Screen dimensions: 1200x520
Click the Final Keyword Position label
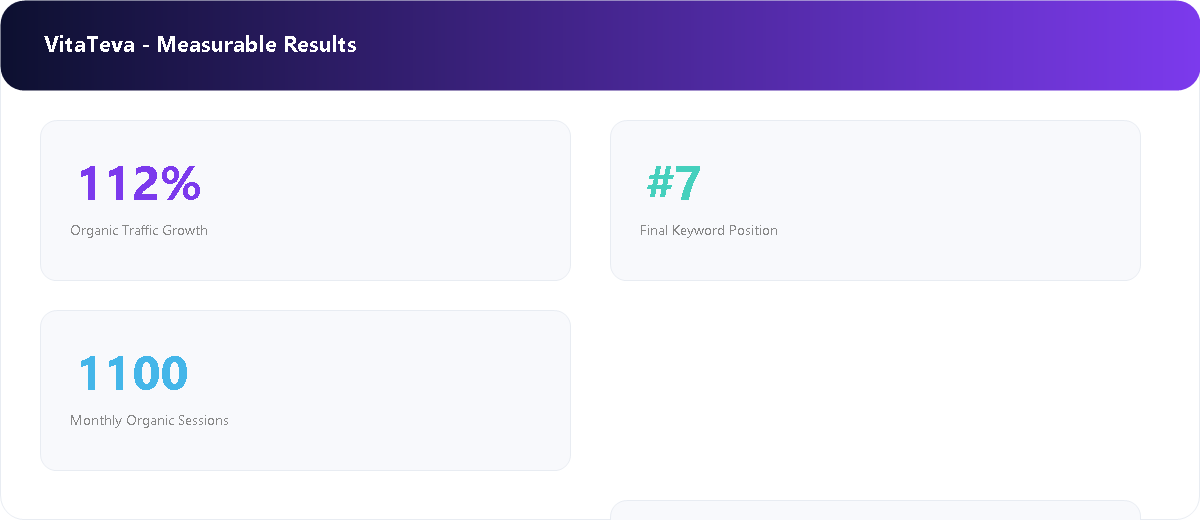pyautogui.click(x=709, y=230)
